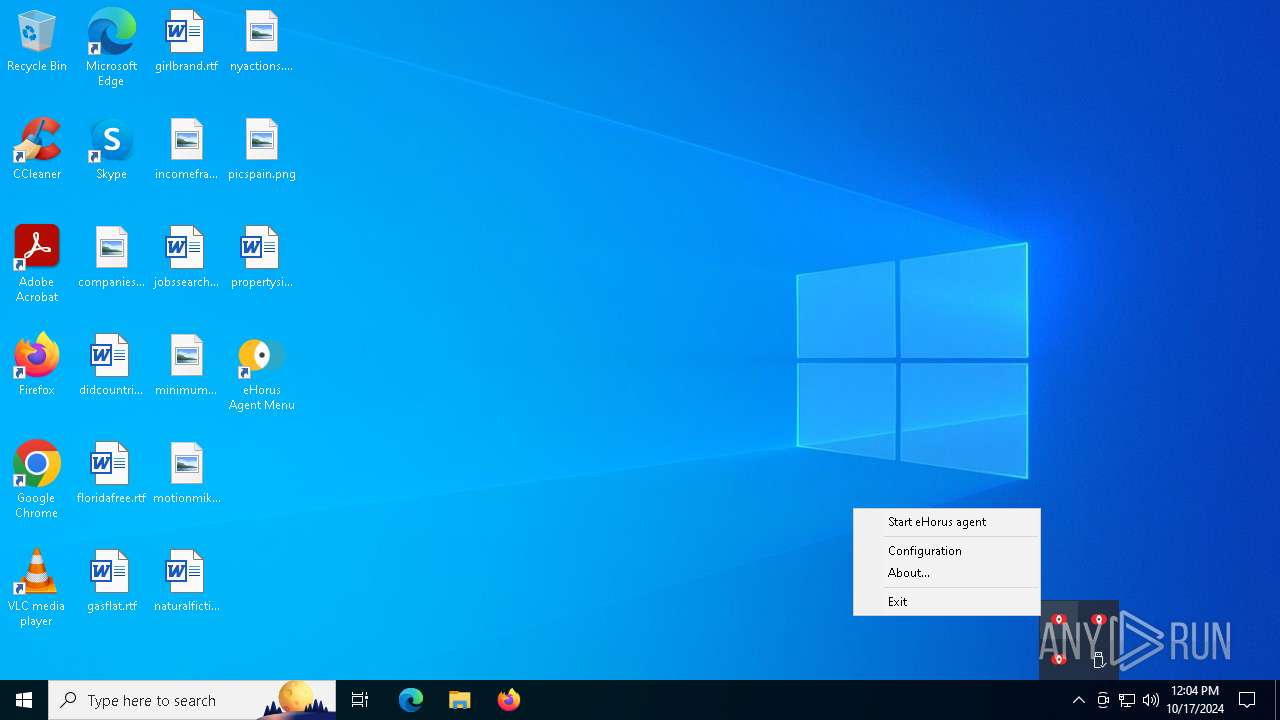
Task: Select nyactions image file icon
Action: tap(261, 42)
